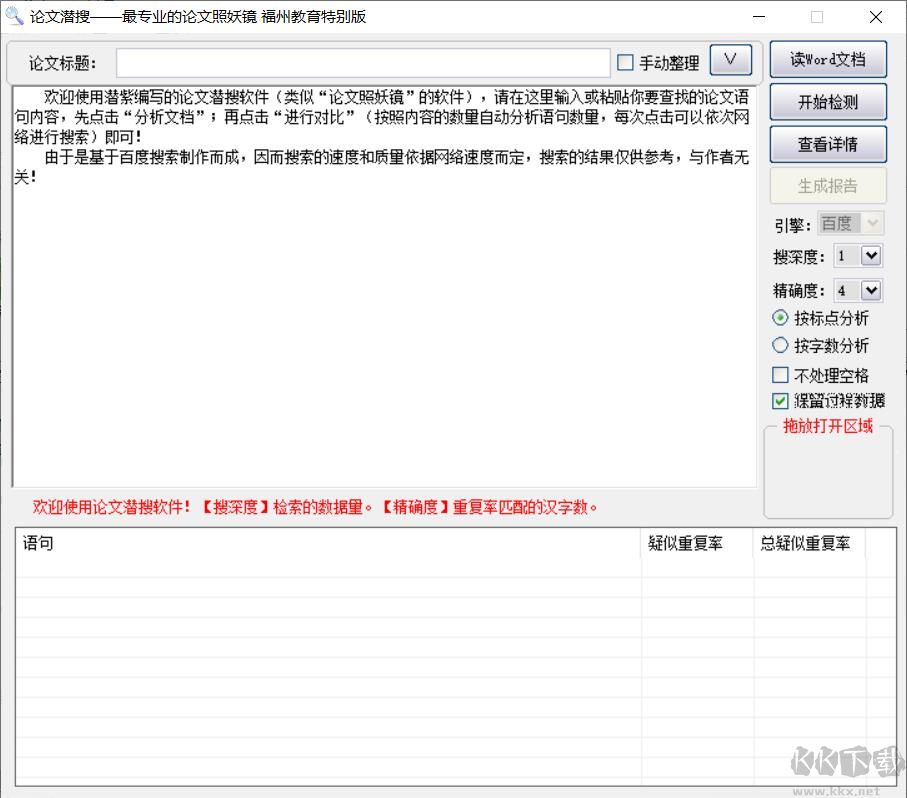The image size is (907, 798).
Task: Enable the 手动整理 checkbox
Action: [625, 61]
